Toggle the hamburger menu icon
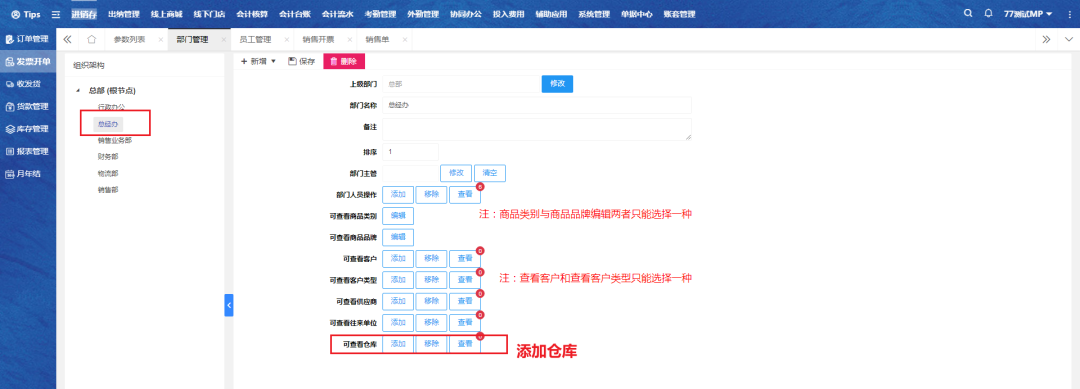The image size is (1080, 389). (x=56, y=14)
